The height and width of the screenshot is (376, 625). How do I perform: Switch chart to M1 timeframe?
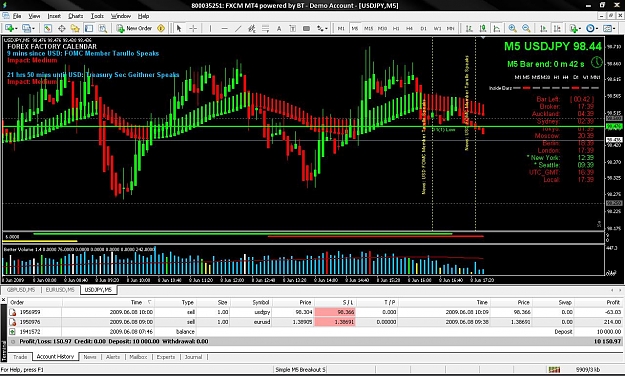point(341,28)
